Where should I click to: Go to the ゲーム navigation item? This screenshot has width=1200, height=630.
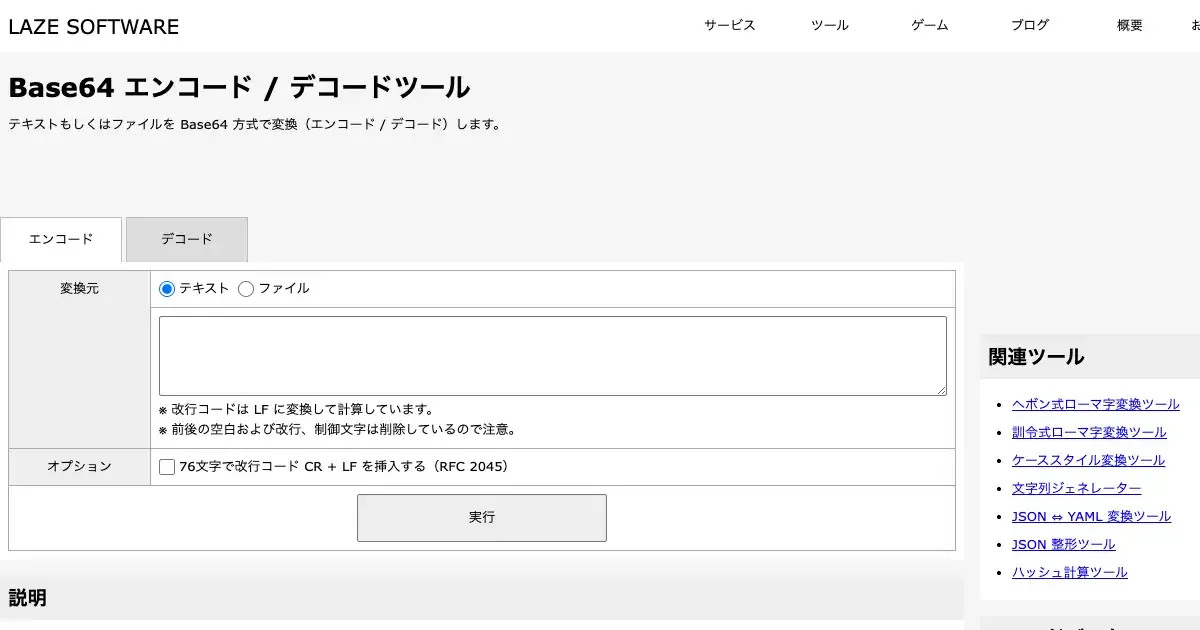pyautogui.click(x=929, y=26)
